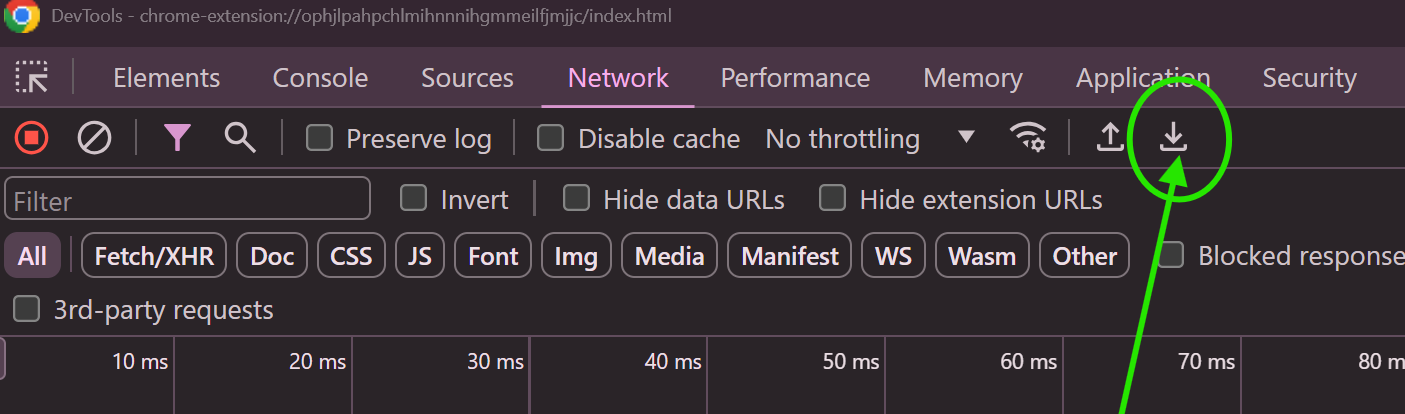The image size is (1405, 414).
Task: Switch to the Console tab
Action: click(320, 78)
